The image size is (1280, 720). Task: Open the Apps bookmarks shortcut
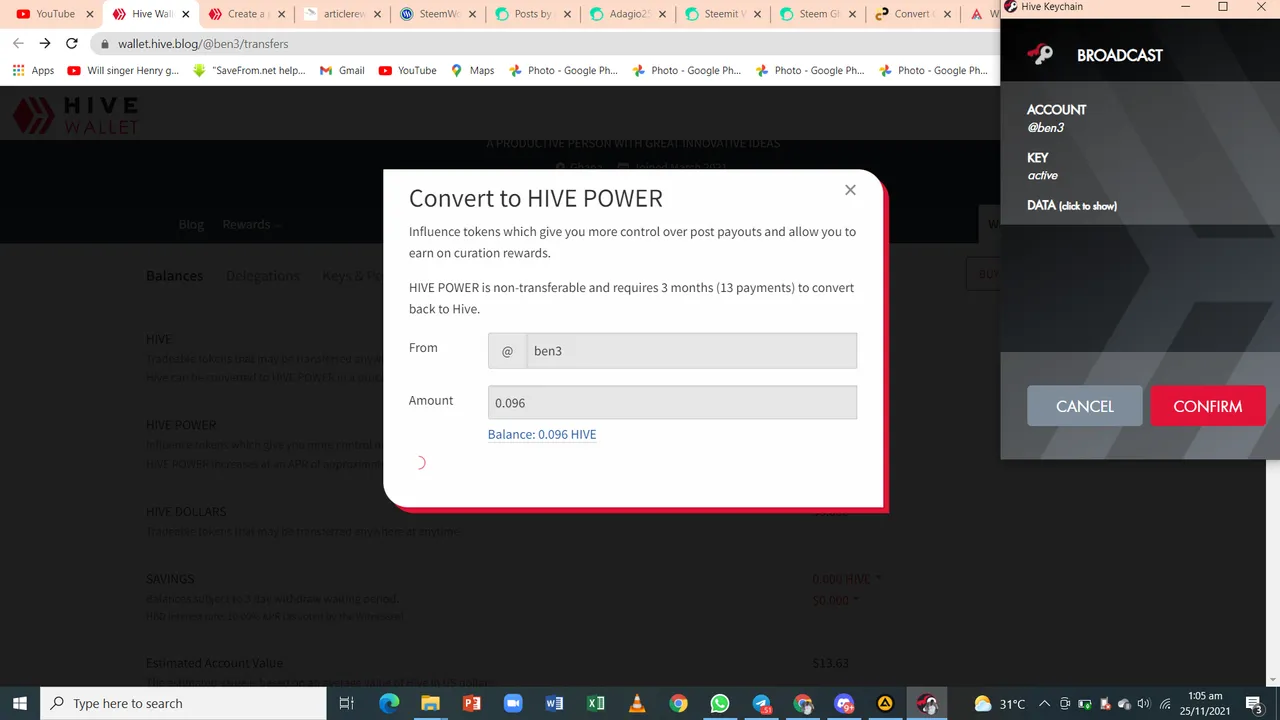pyautogui.click(x=33, y=70)
